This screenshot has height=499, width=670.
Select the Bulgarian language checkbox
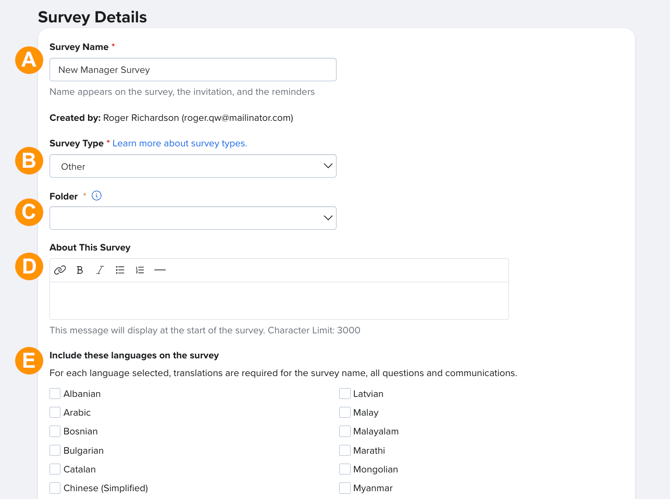55,450
